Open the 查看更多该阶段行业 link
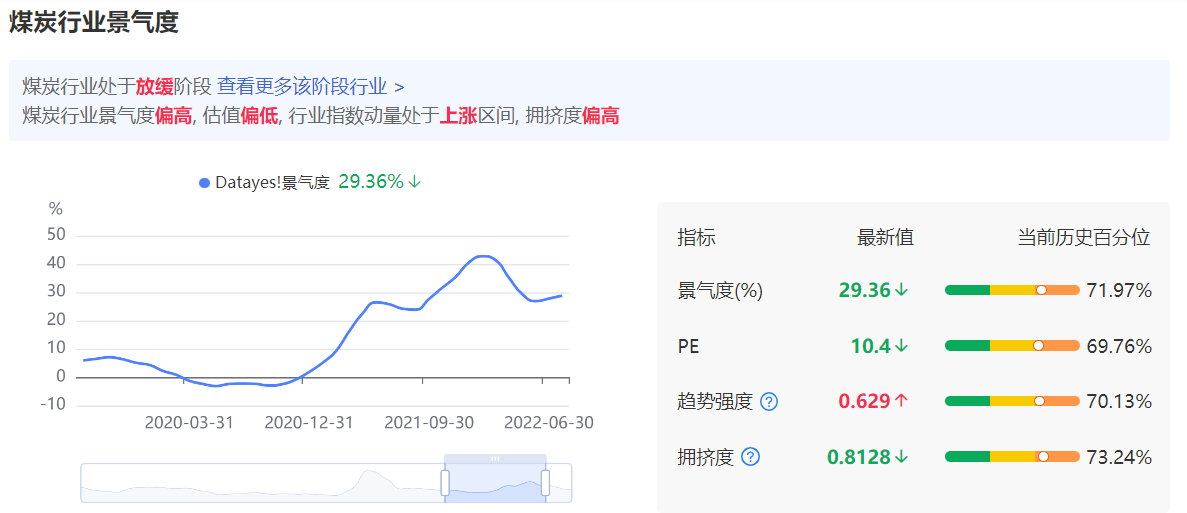 point(302,87)
